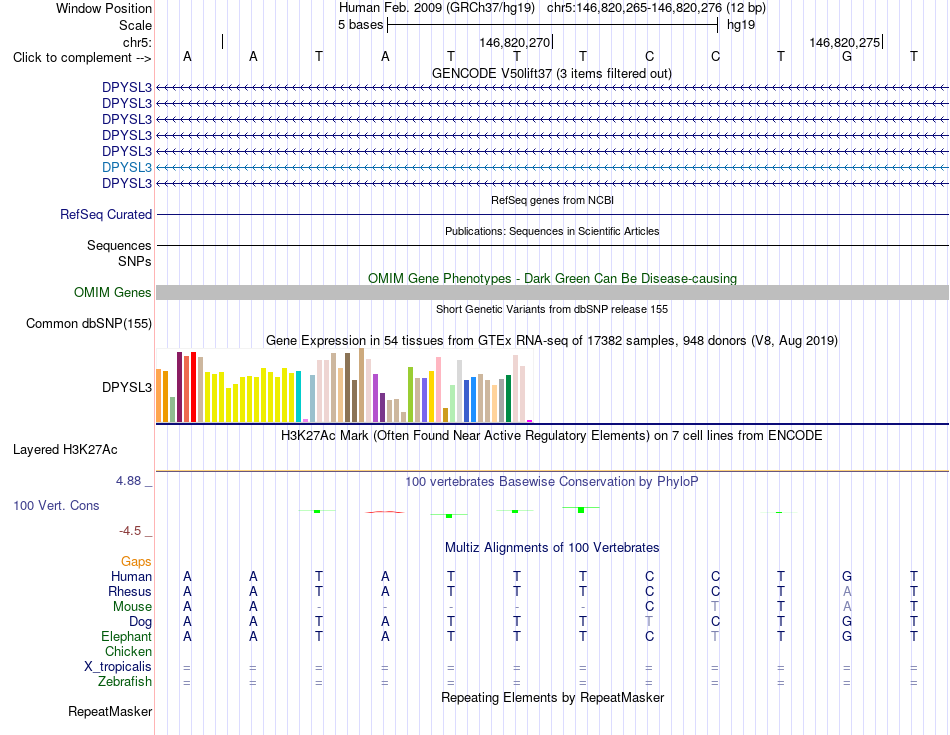Click the 100 Vert. Cons label
The width and height of the screenshot is (950, 735).
coord(56,505)
